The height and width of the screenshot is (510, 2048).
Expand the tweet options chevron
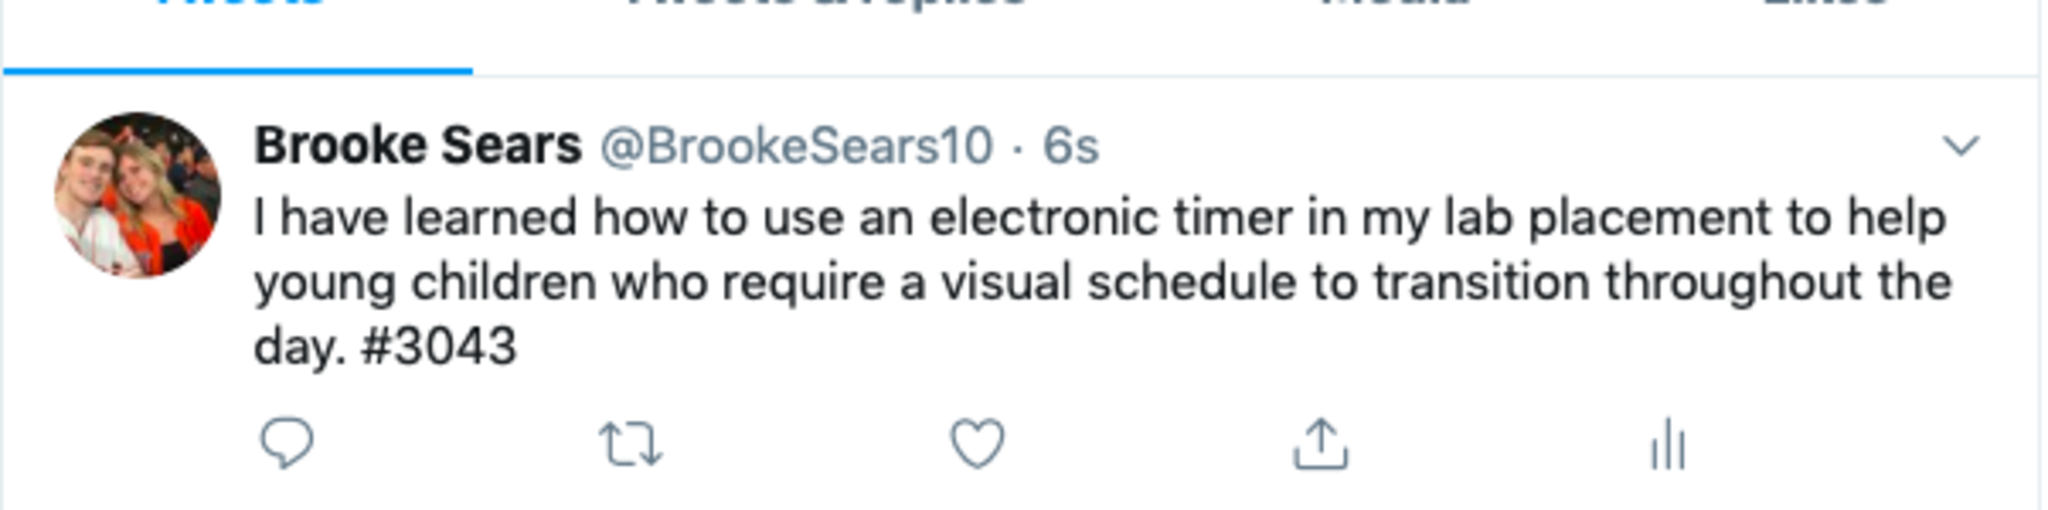(1960, 146)
